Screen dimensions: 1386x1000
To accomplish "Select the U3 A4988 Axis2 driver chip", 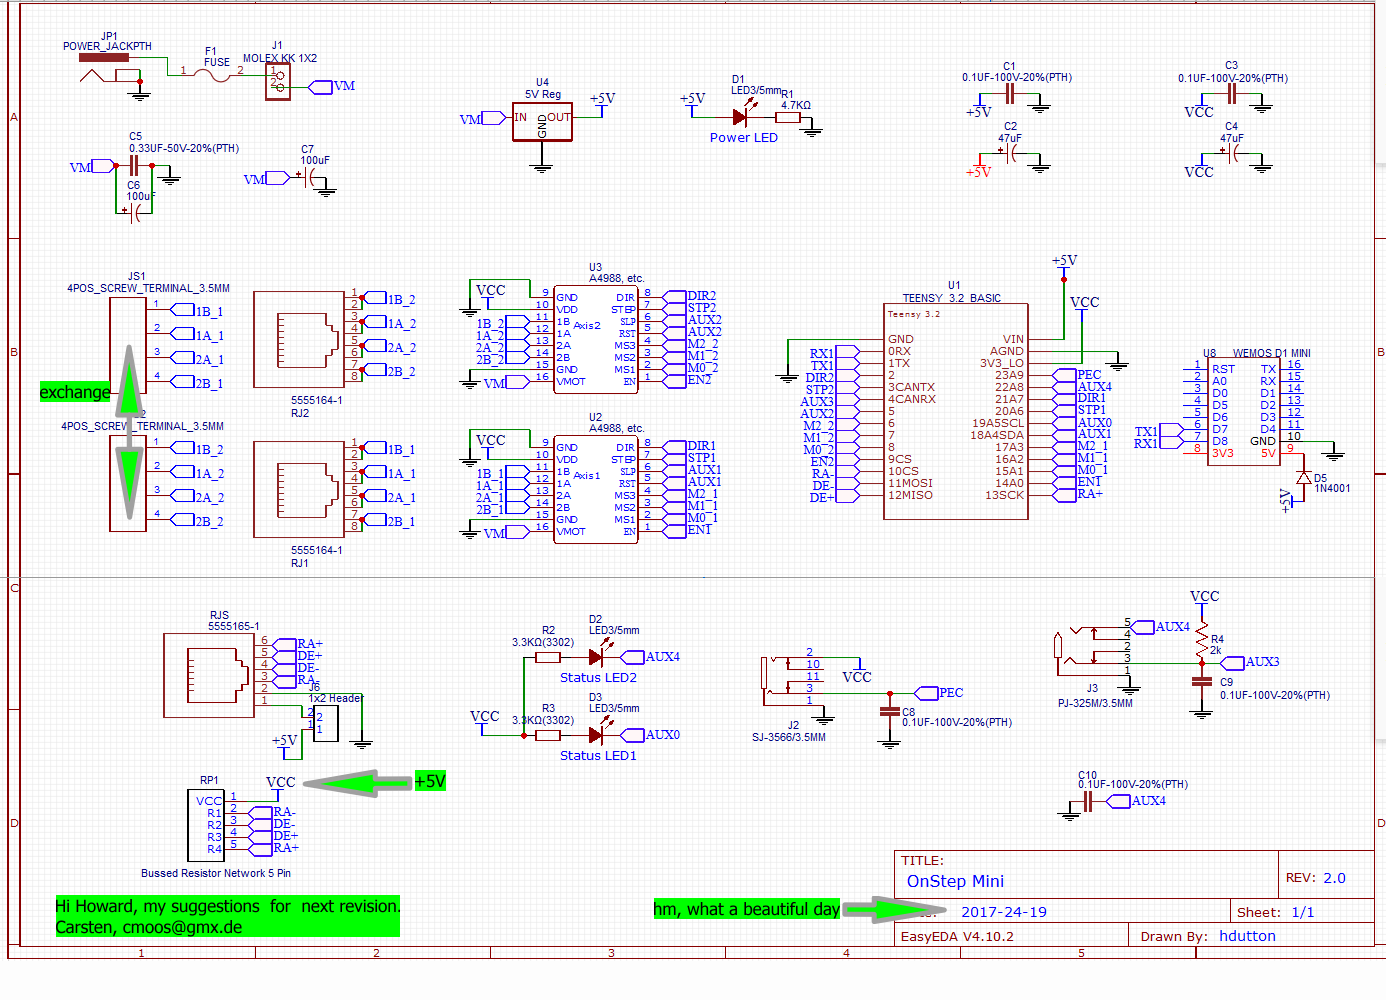I will 596,338.
